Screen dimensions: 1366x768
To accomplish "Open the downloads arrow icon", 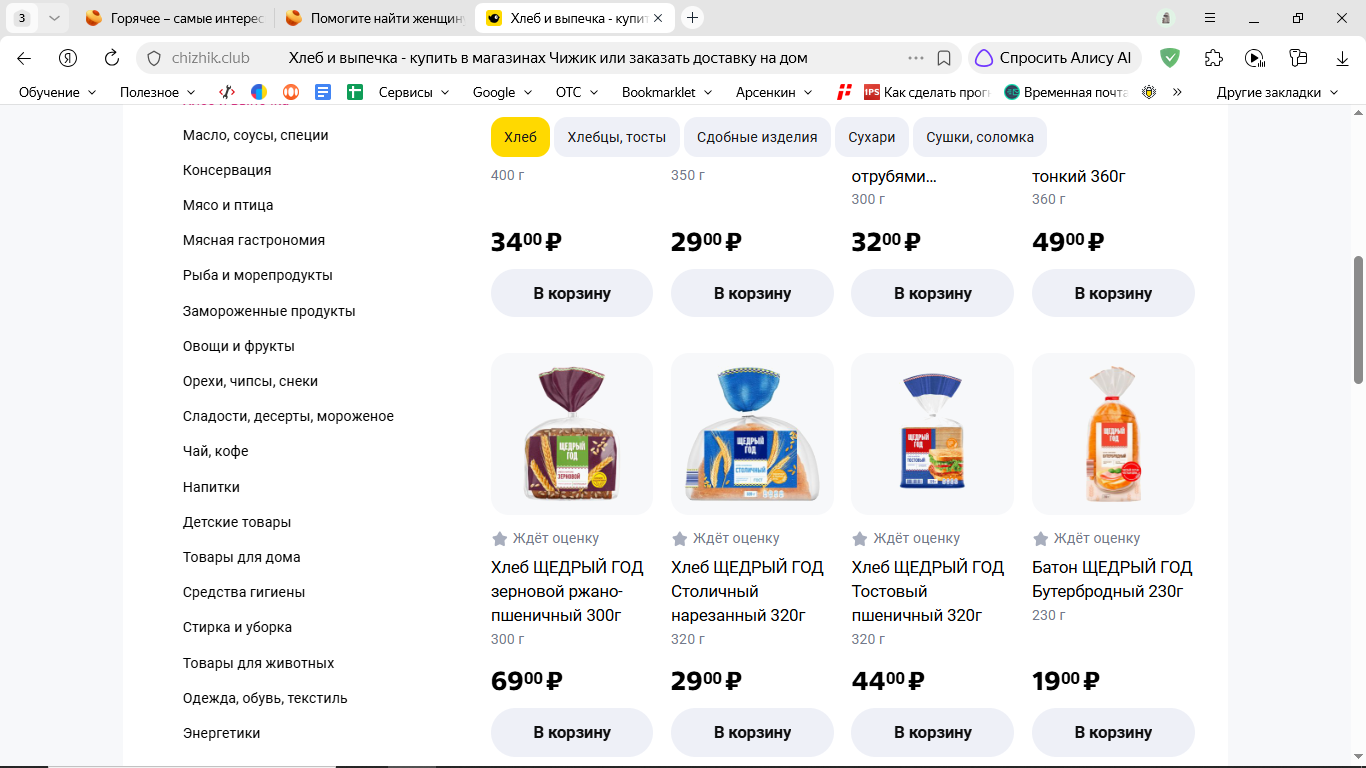I will (1343, 58).
